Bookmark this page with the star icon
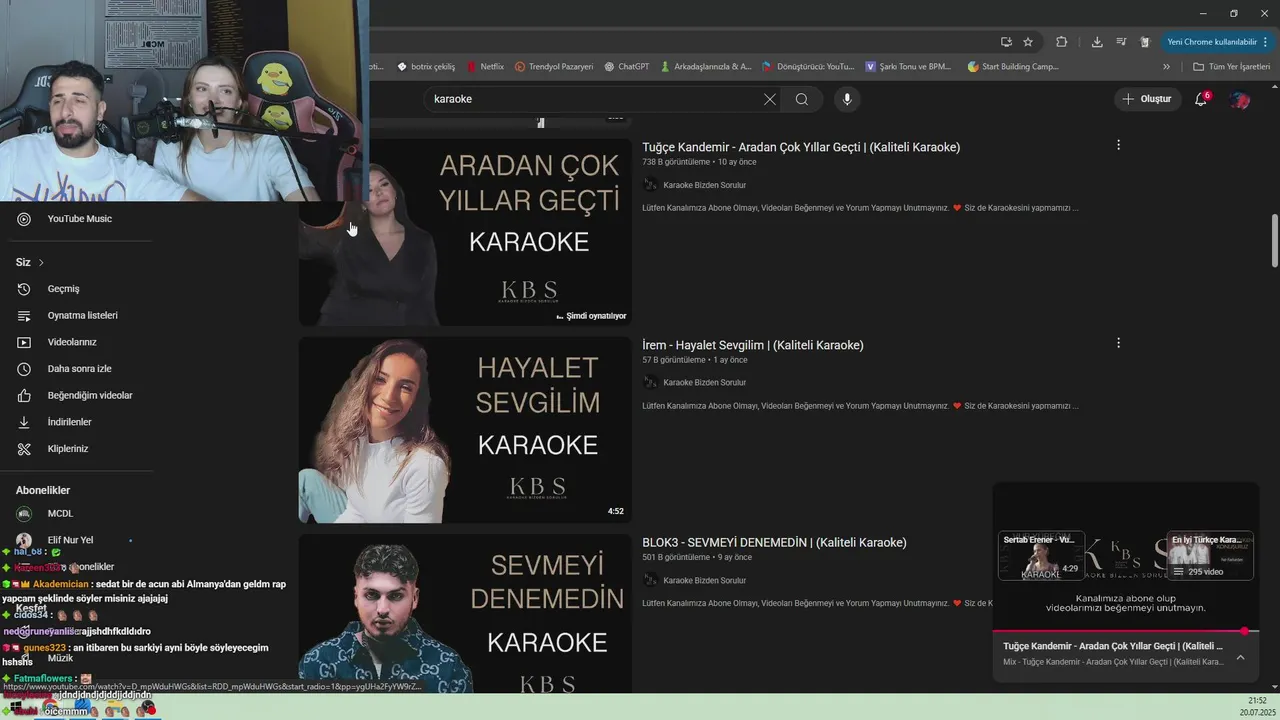Image resolution: width=1280 pixels, height=720 pixels. pos(1028,42)
